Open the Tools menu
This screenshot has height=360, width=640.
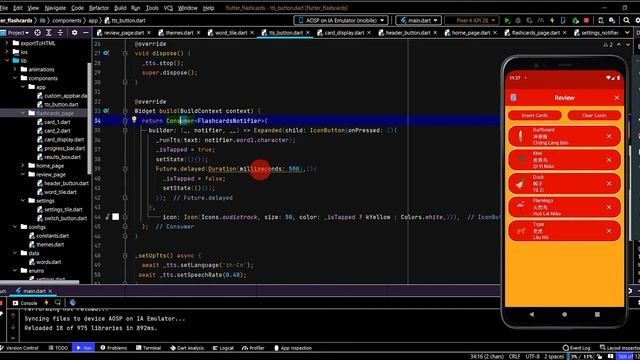pos(152,8)
